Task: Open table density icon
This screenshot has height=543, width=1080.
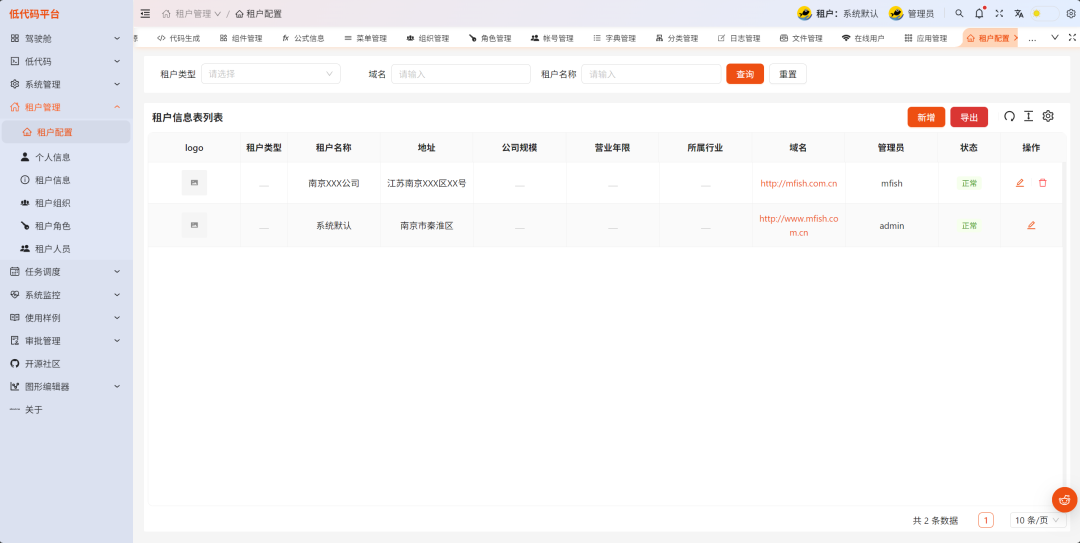Action: pos(1028,116)
